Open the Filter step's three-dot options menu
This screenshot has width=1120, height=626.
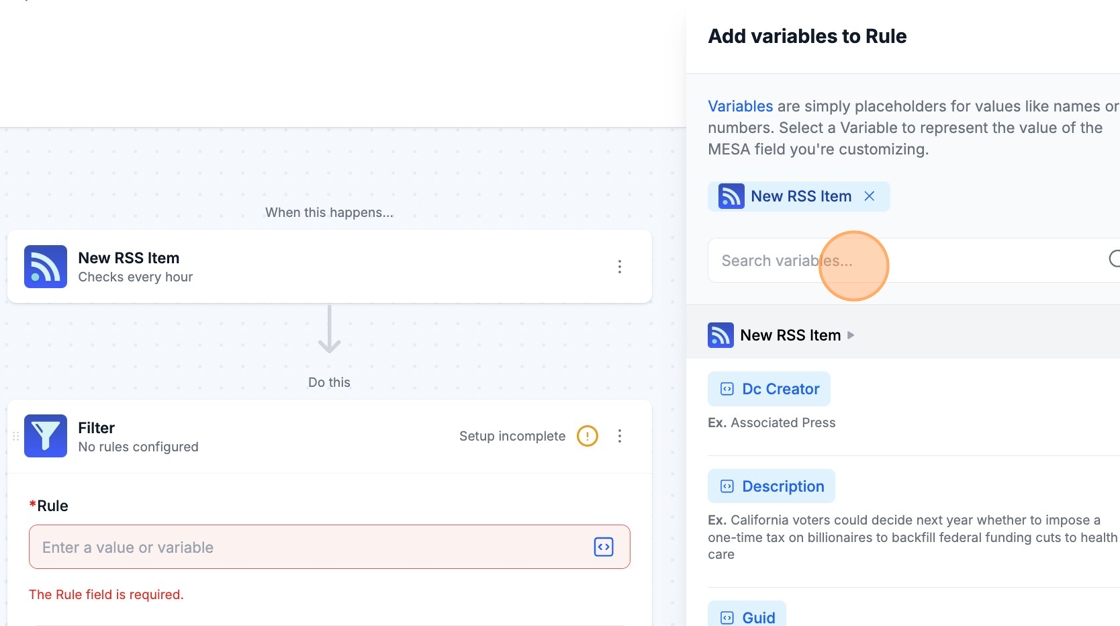point(620,436)
